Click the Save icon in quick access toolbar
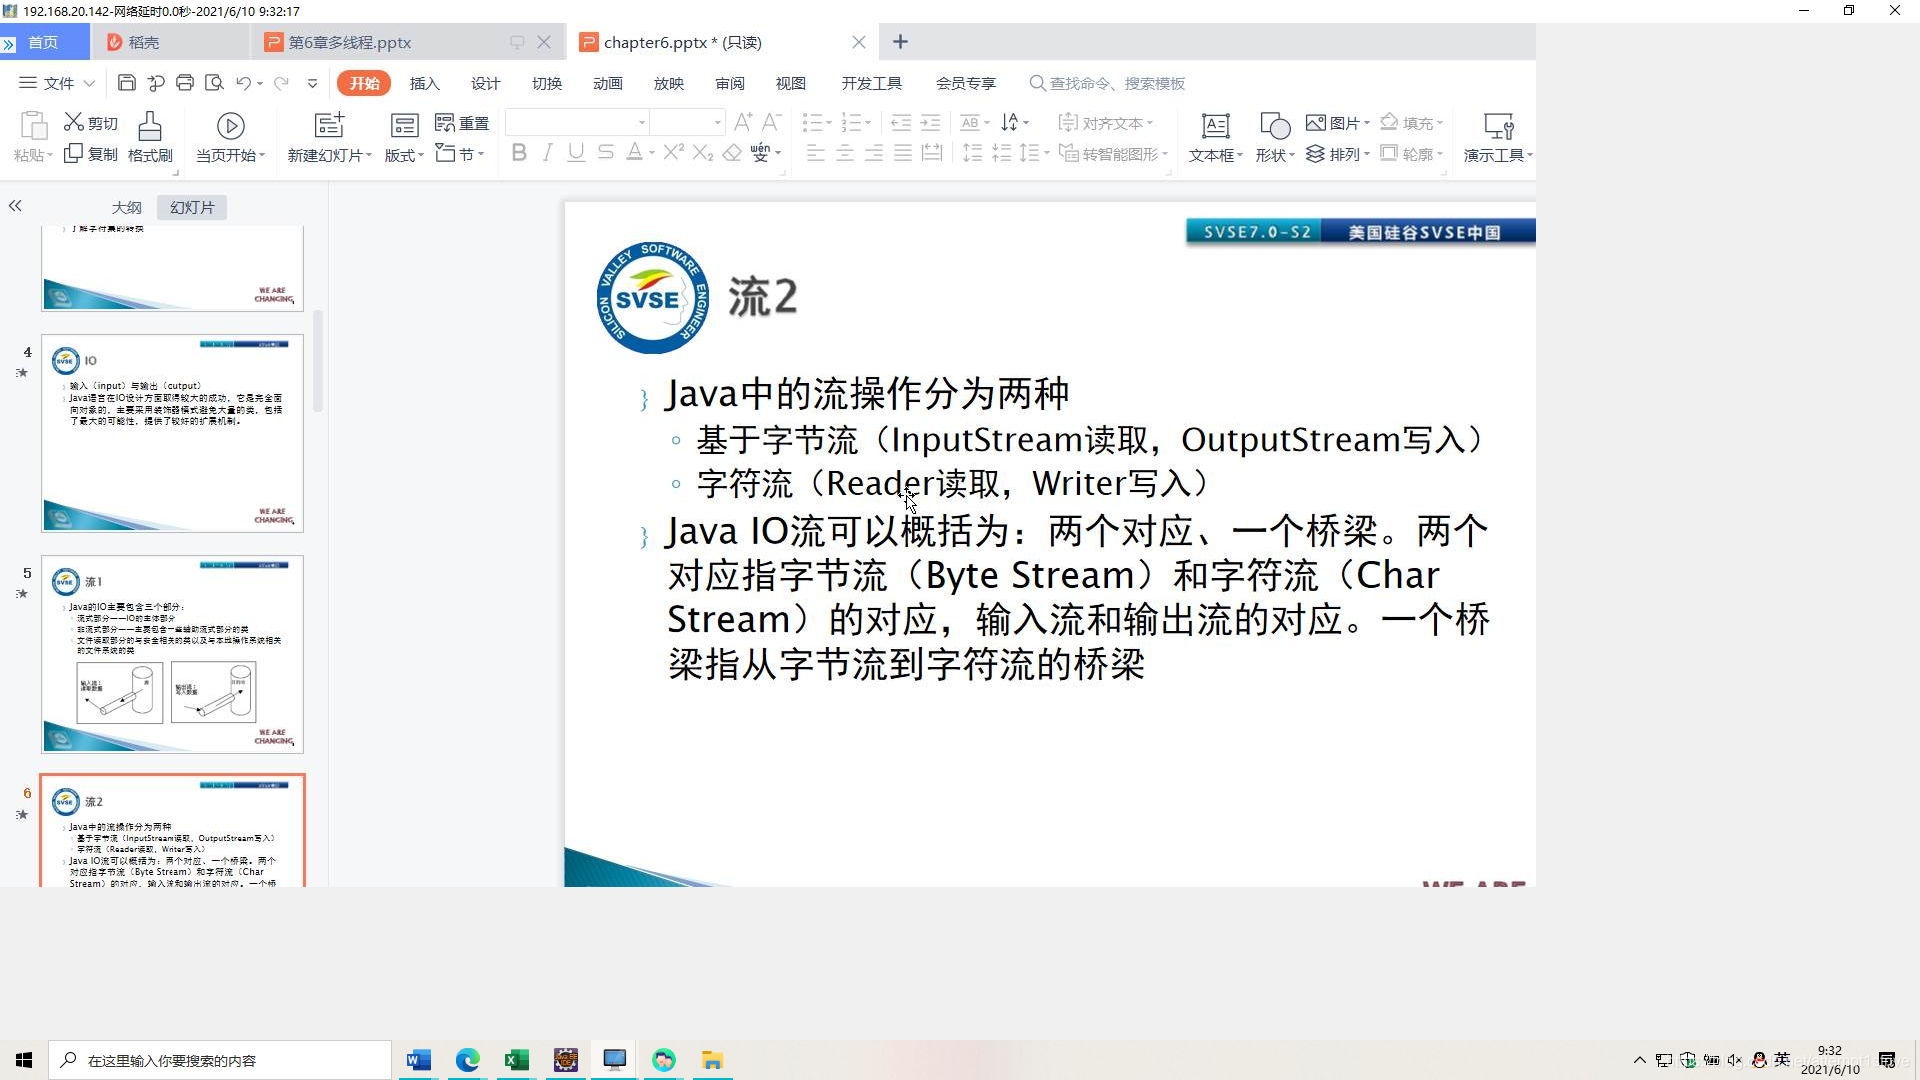Screen dimensions: 1920x1080 coord(126,83)
